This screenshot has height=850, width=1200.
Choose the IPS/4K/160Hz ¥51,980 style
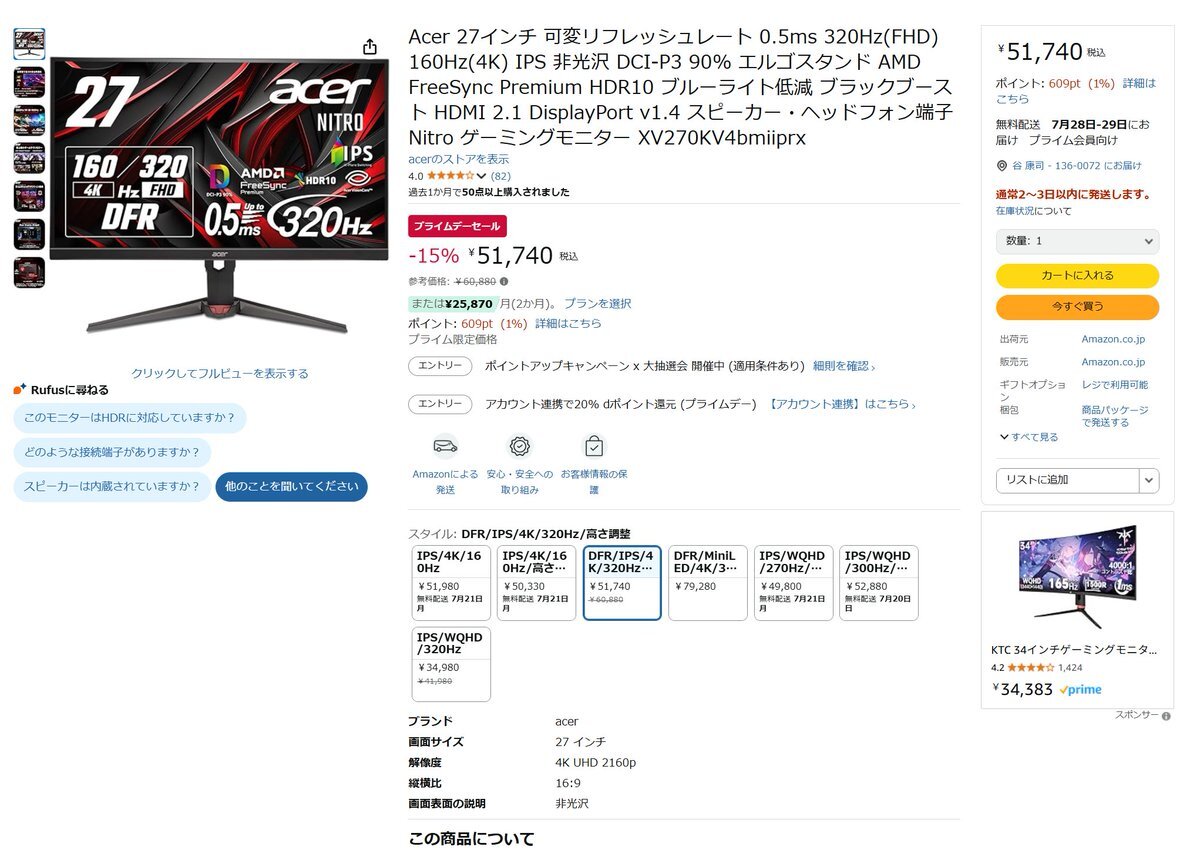(451, 583)
